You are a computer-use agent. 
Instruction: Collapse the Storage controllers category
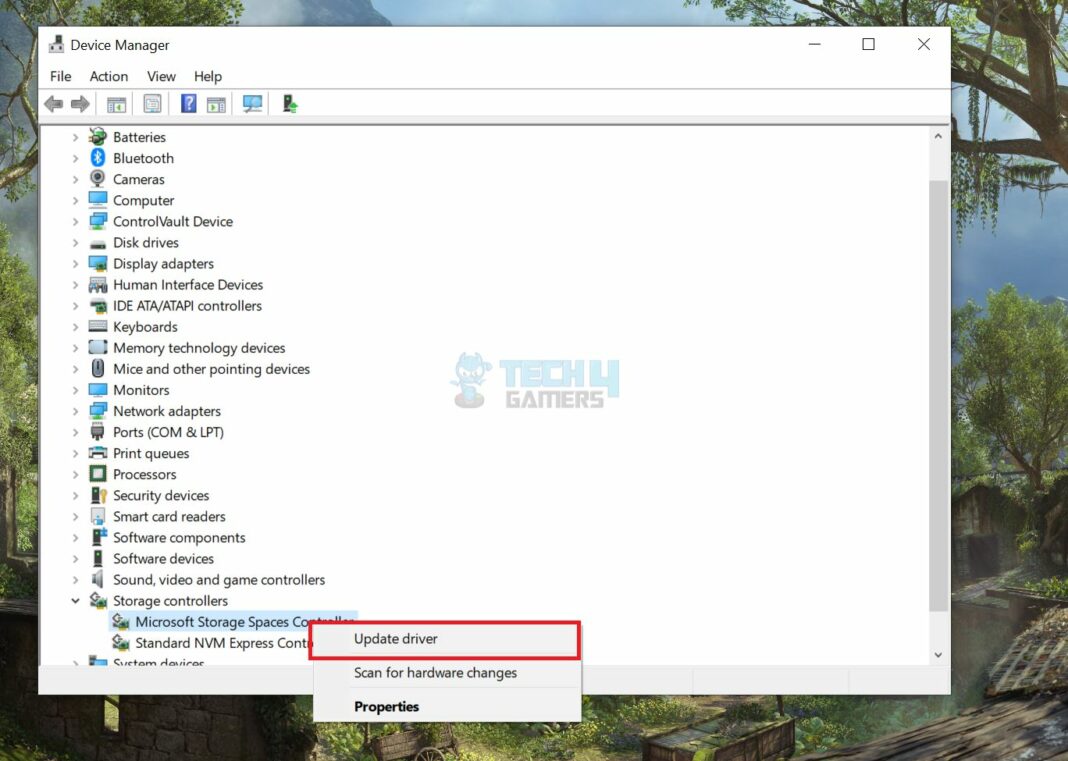click(x=76, y=600)
